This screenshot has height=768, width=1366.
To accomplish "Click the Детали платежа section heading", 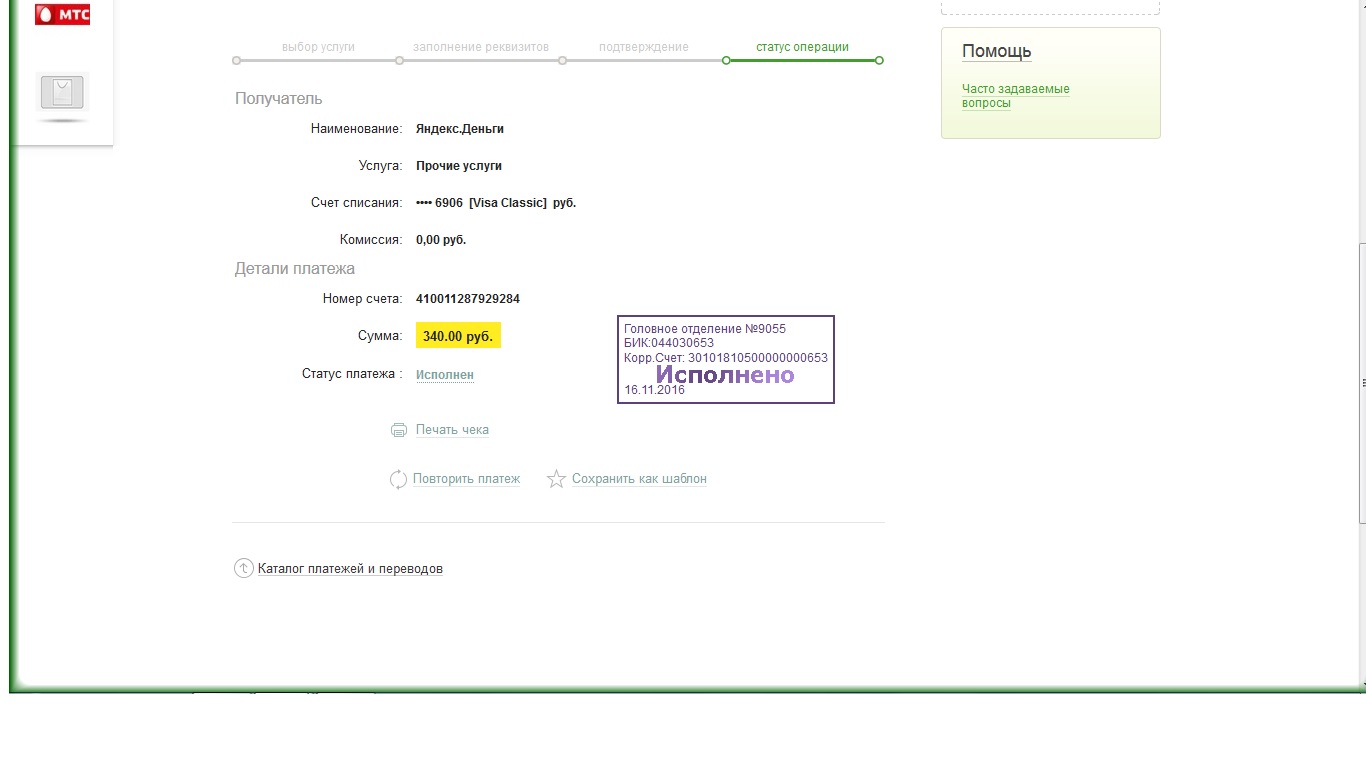I will [x=295, y=269].
